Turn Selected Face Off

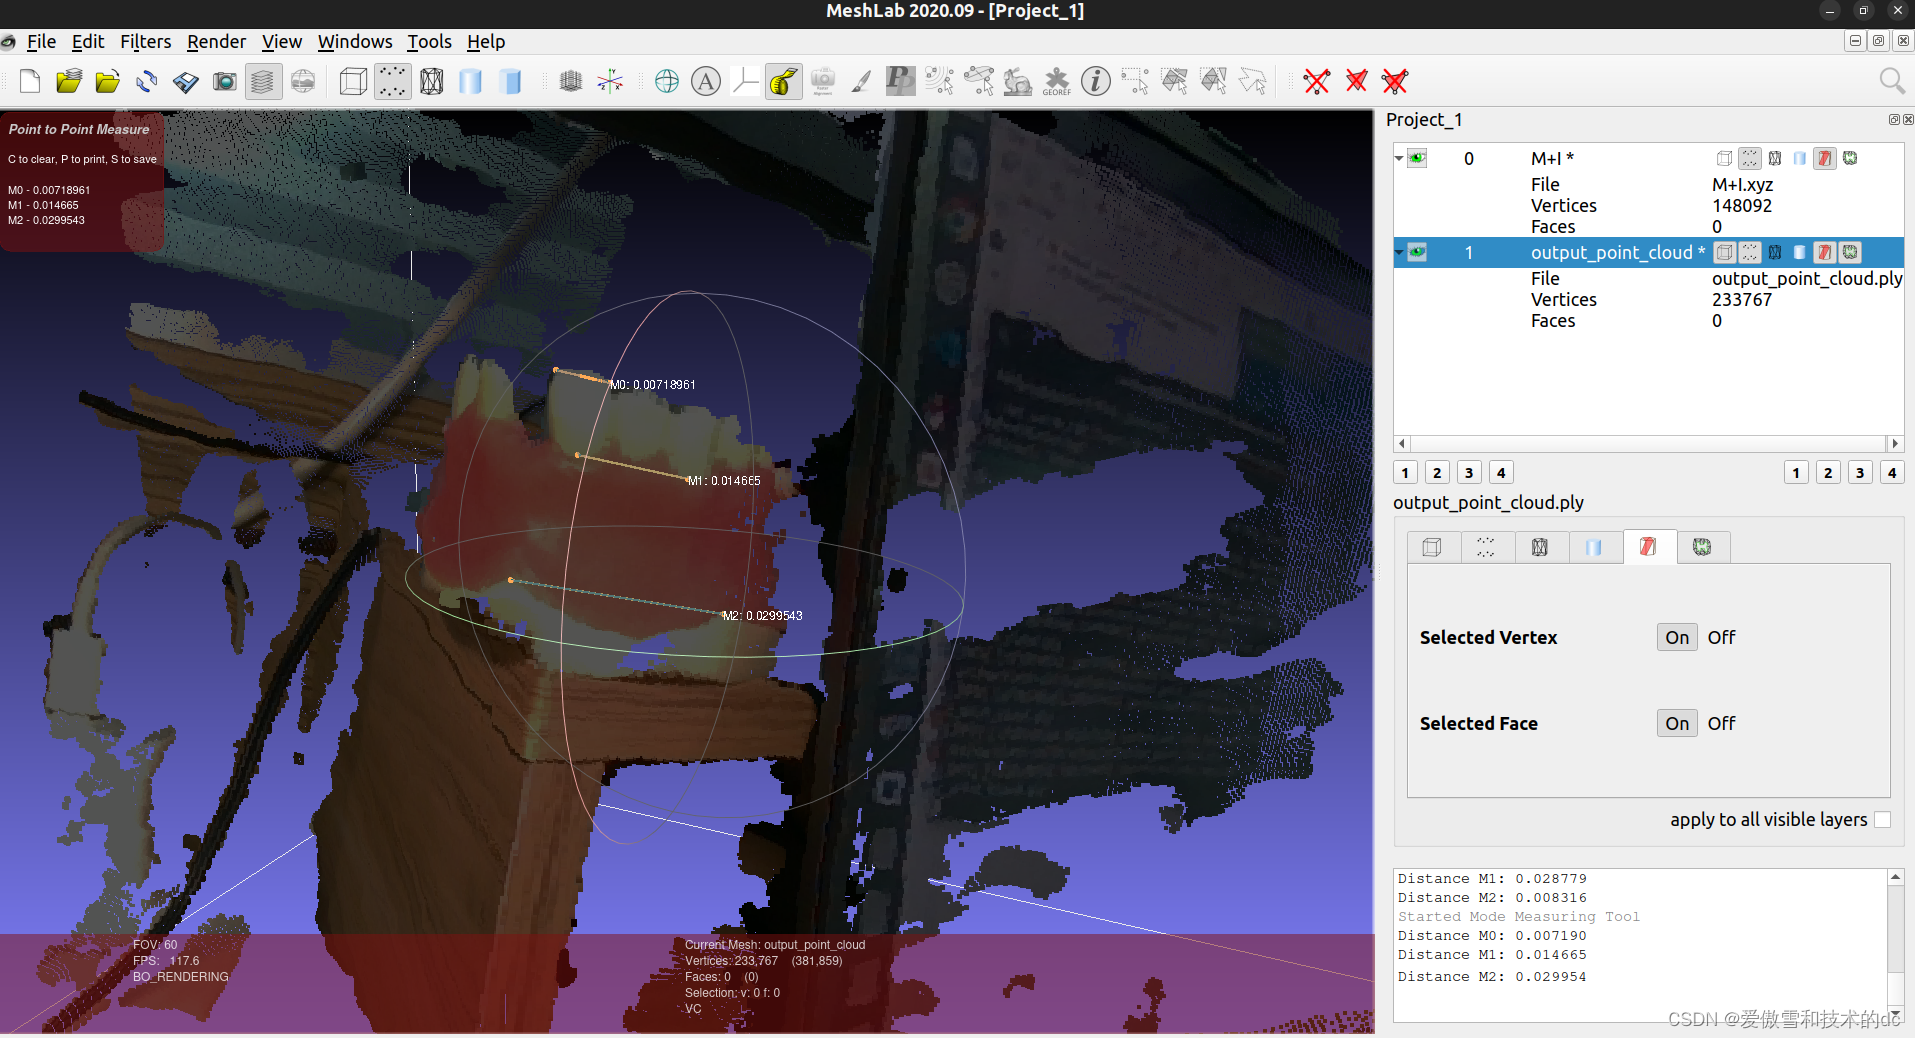1721,723
